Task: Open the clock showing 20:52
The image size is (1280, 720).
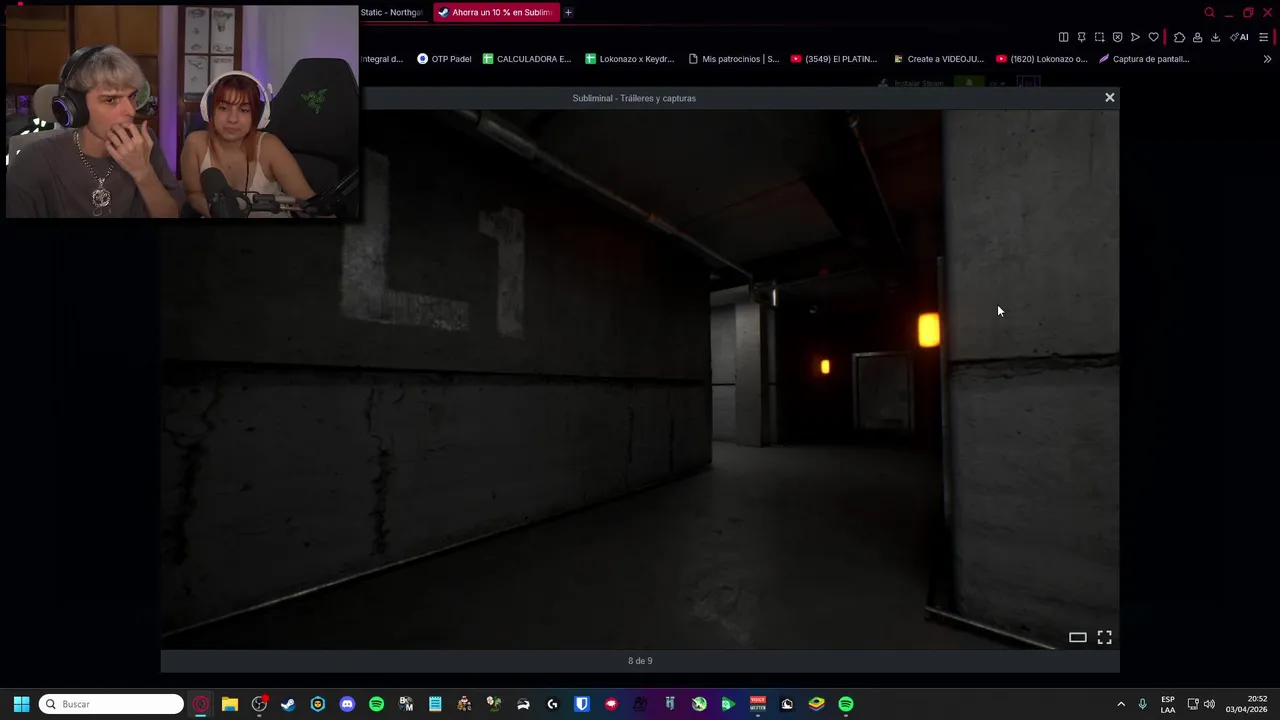Action: tap(1246, 704)
